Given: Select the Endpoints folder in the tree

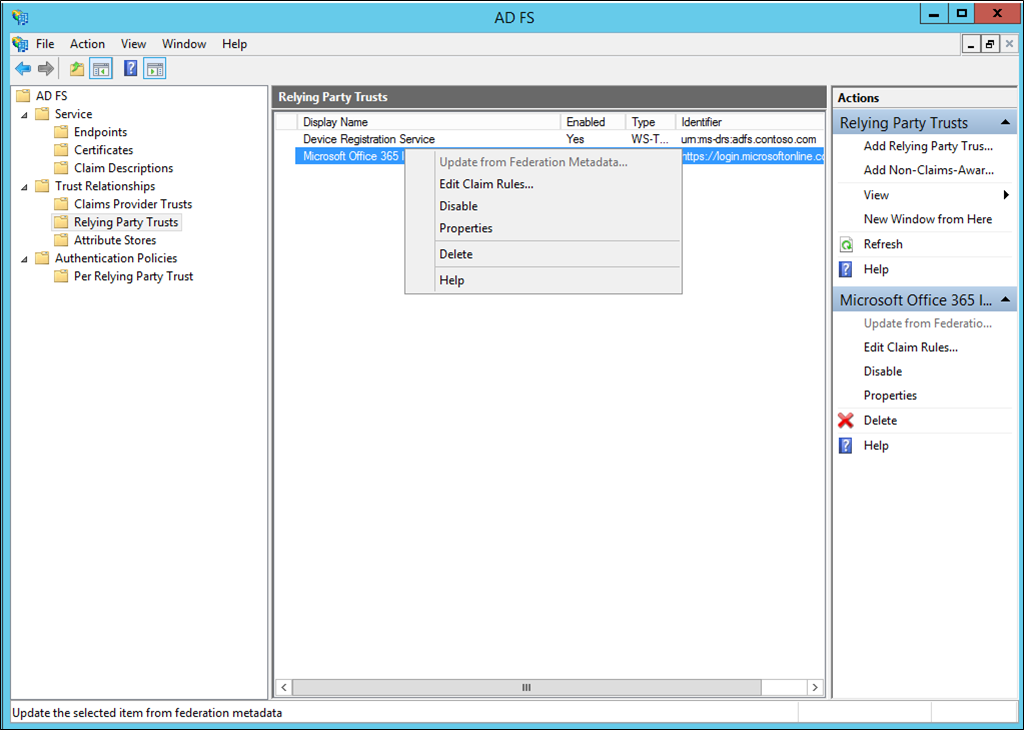Looking at the screenshot, I should point(98,131).
